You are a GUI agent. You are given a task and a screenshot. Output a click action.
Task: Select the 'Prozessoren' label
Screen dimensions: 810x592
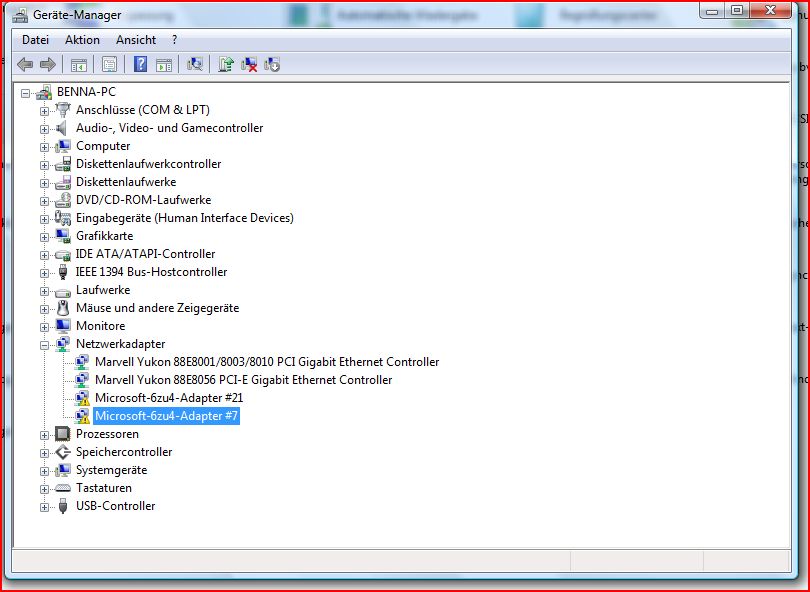pos(107,434)
